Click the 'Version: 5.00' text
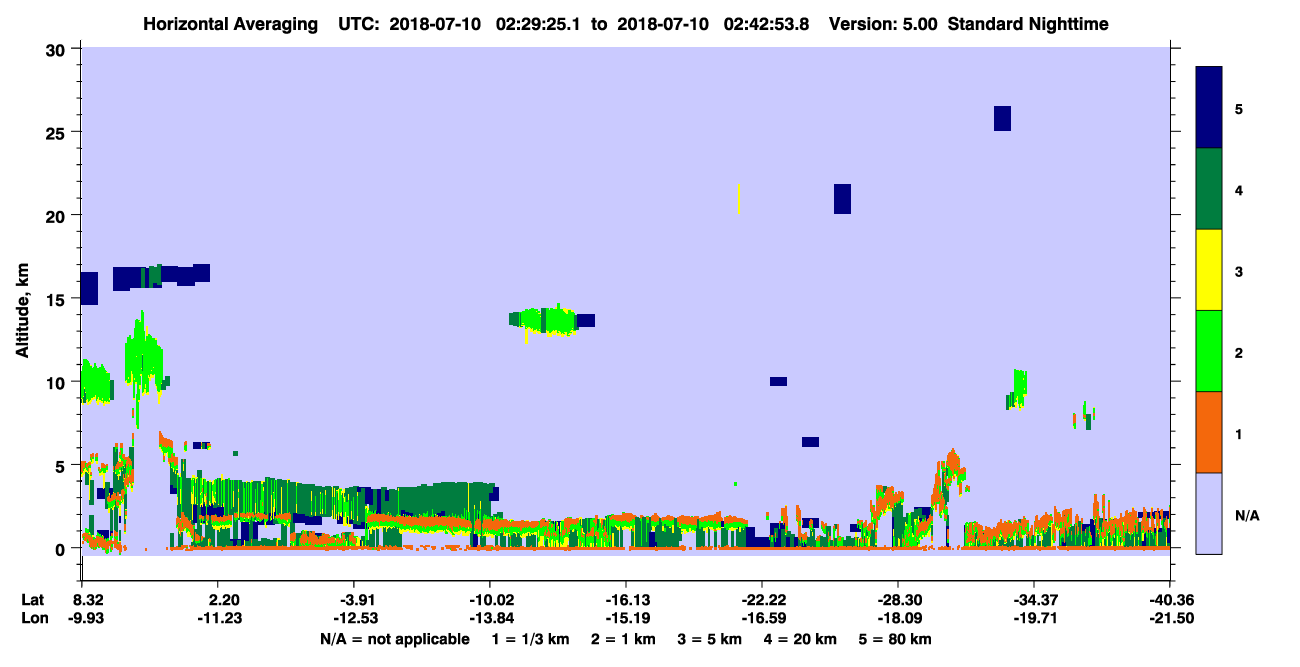1300x667 pixels. pyautogui.click(x=882, y=23)
